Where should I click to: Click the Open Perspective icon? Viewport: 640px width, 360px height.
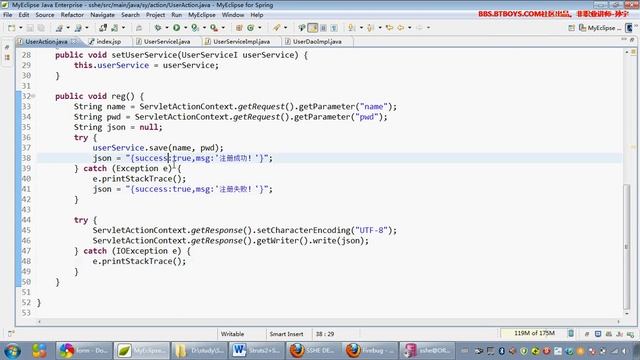[x=571, y=28]
